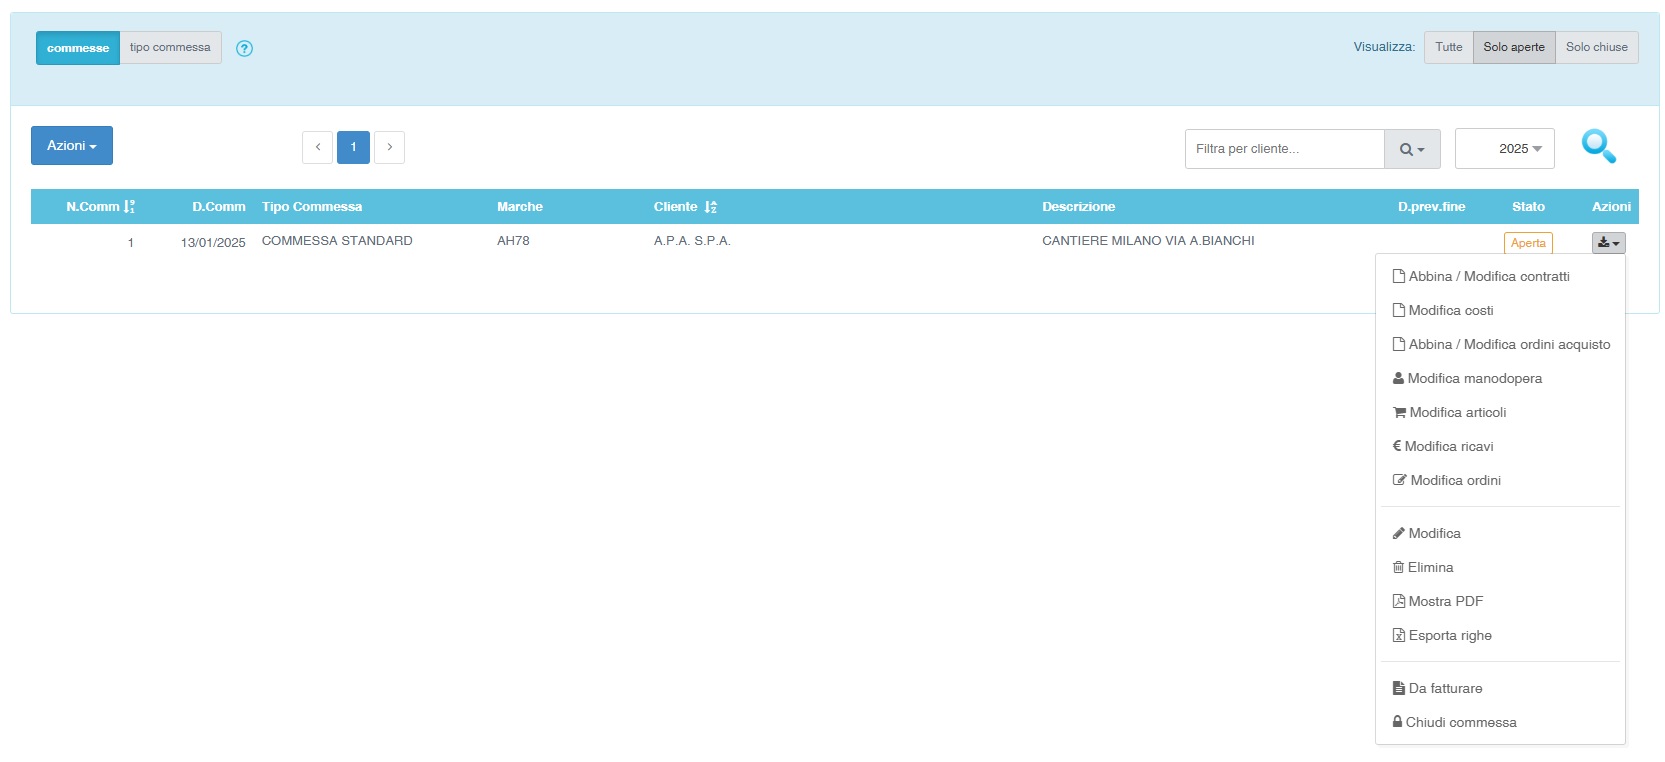Open the client filter search dropdown
The width and height of the screenshot is (1665, 762).
[1412, 149]
